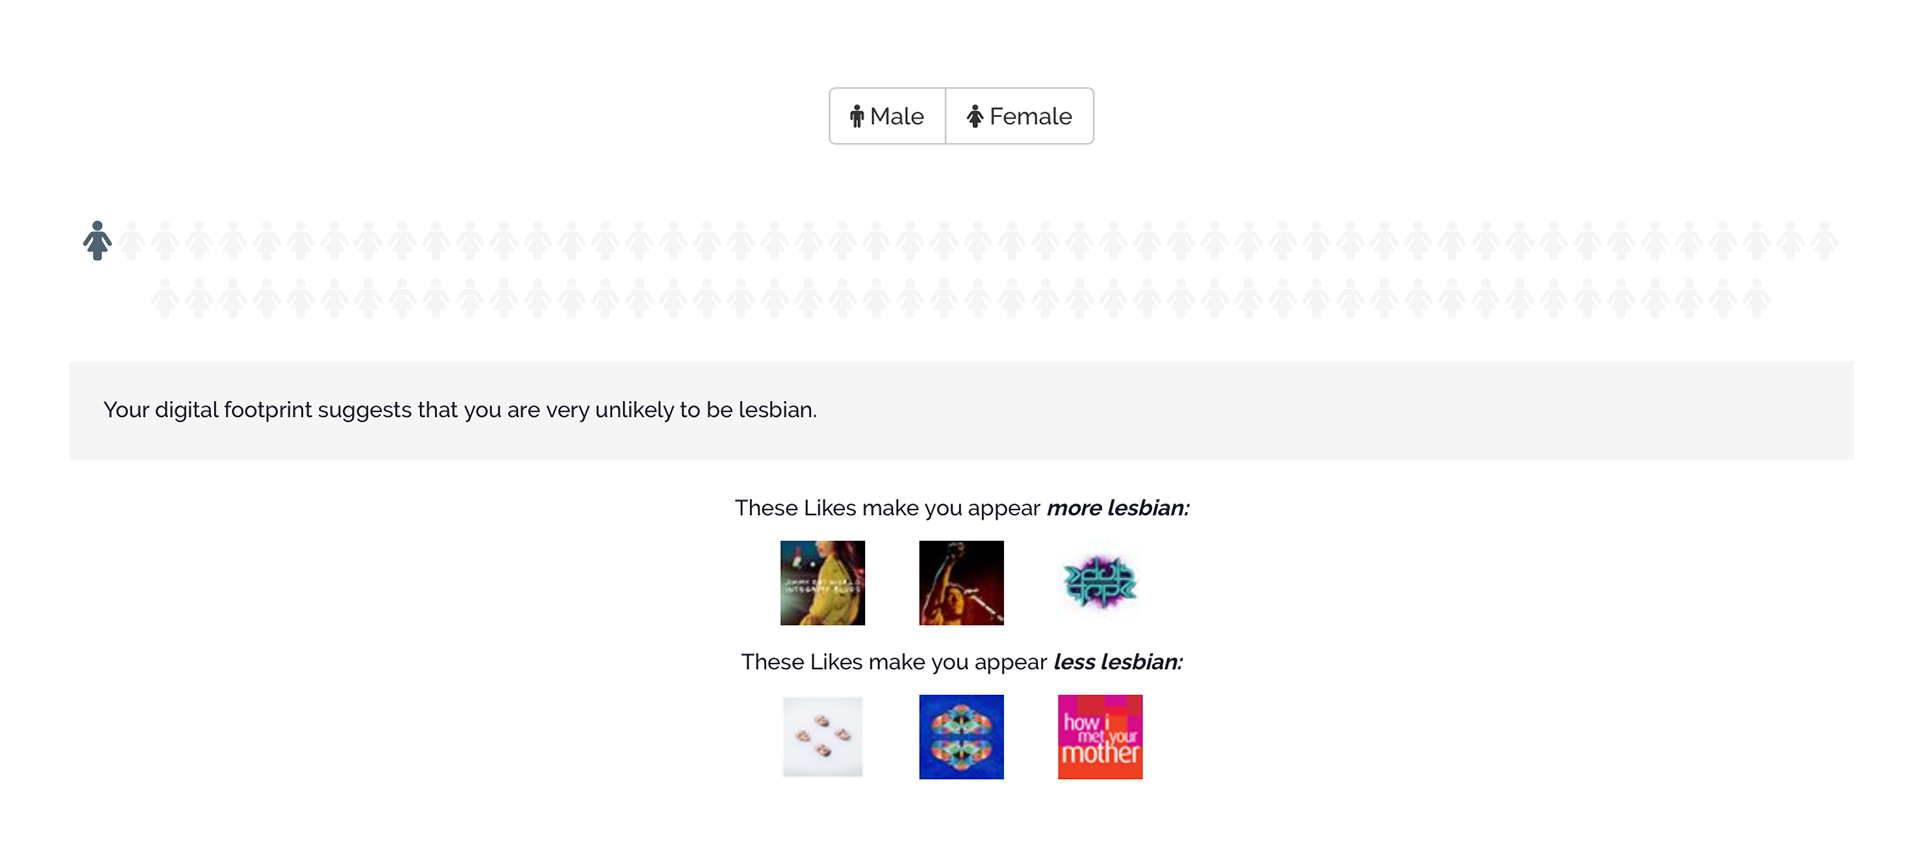Click the last faded figure in the top row
The width and height of the screenshot is (1920, 864).
coord(1824,241)
